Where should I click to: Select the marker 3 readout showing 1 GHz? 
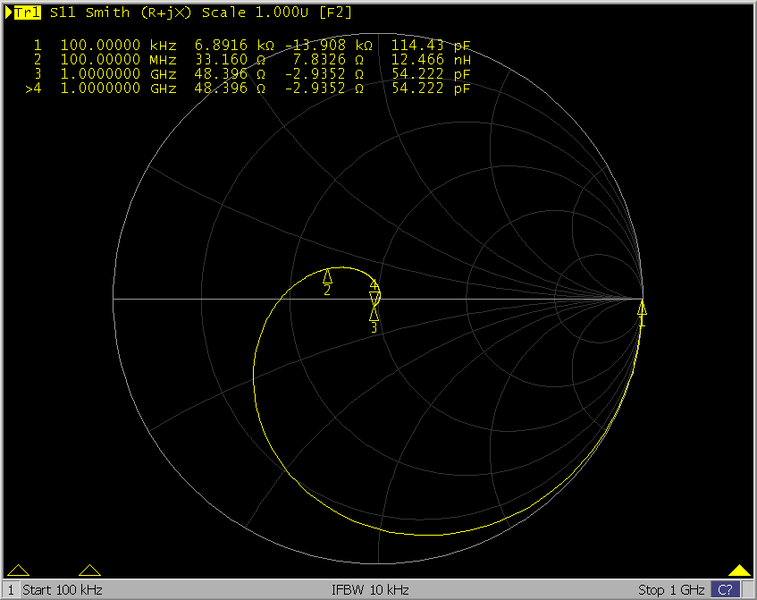point(252,74)
